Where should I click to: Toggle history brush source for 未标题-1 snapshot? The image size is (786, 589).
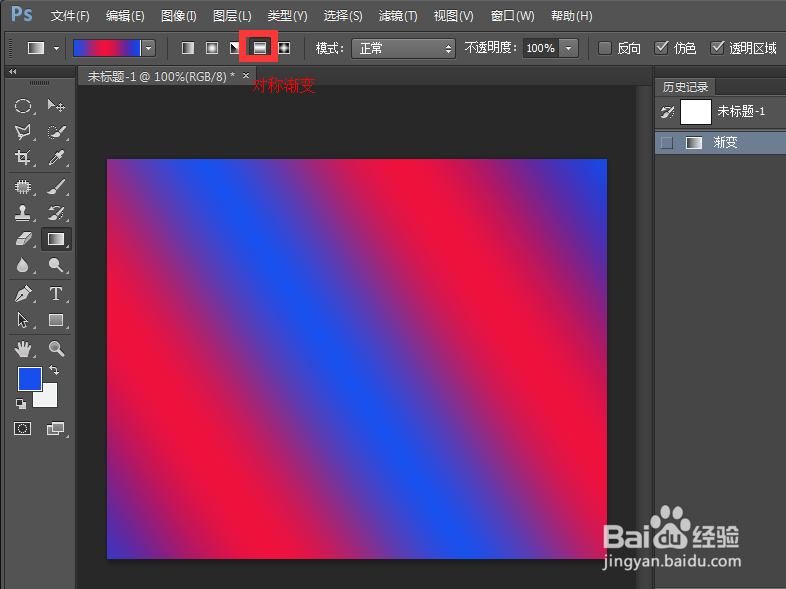tap(667, 112)
